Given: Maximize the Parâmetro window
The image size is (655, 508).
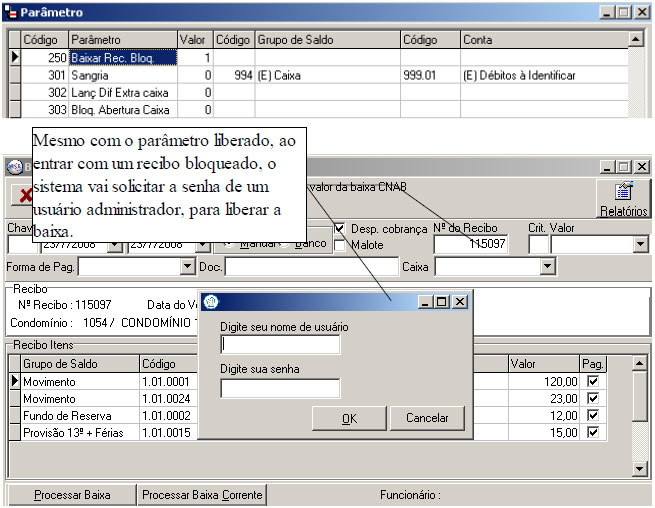Looking at the screenshot, I should pyautogui.click(x=624, y=12).
